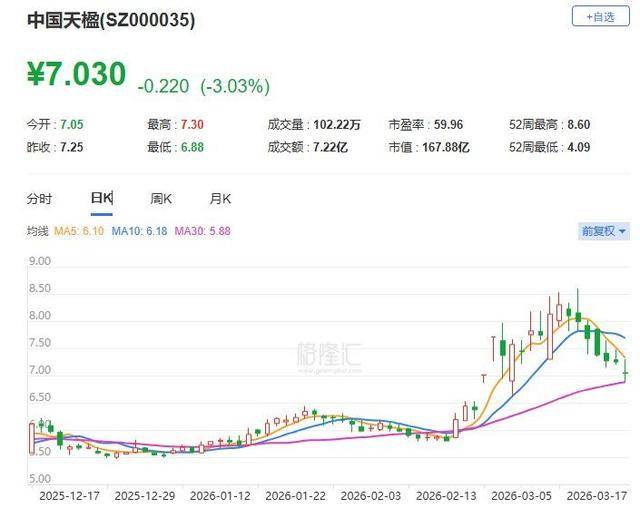Viewport: 640px width, 508px height.
Task: Switch to the 分时 intraday tab
Action: tap(39, 199)
